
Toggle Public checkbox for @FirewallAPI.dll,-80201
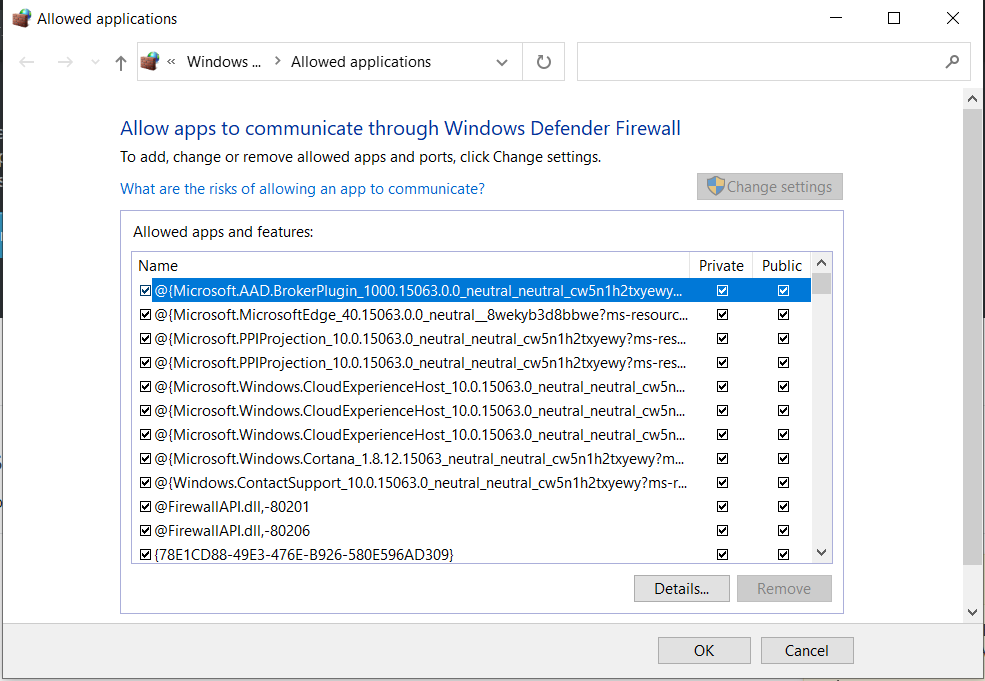[x=783, y=506]
